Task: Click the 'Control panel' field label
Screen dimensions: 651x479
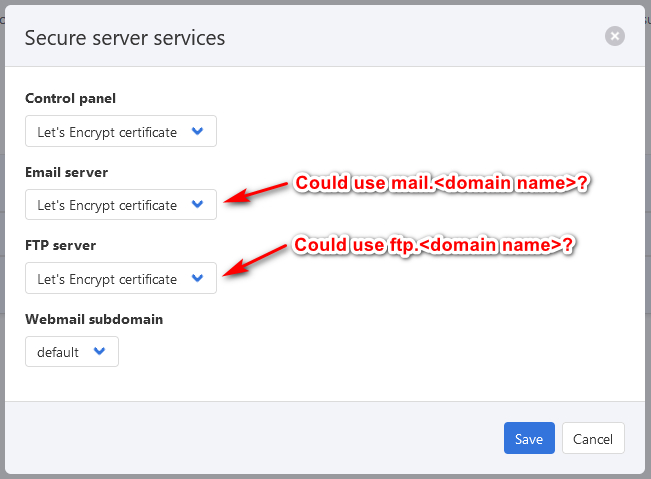Action: coord(70,99)
